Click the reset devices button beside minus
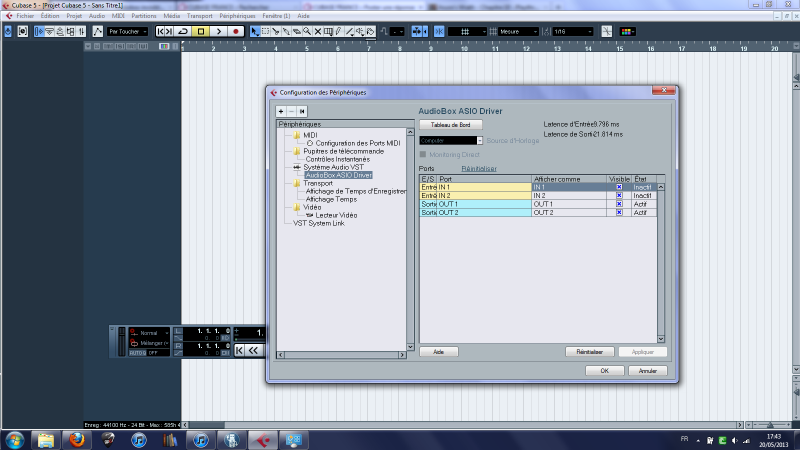The width and height of the screenshot is (800, 450). 302,111
